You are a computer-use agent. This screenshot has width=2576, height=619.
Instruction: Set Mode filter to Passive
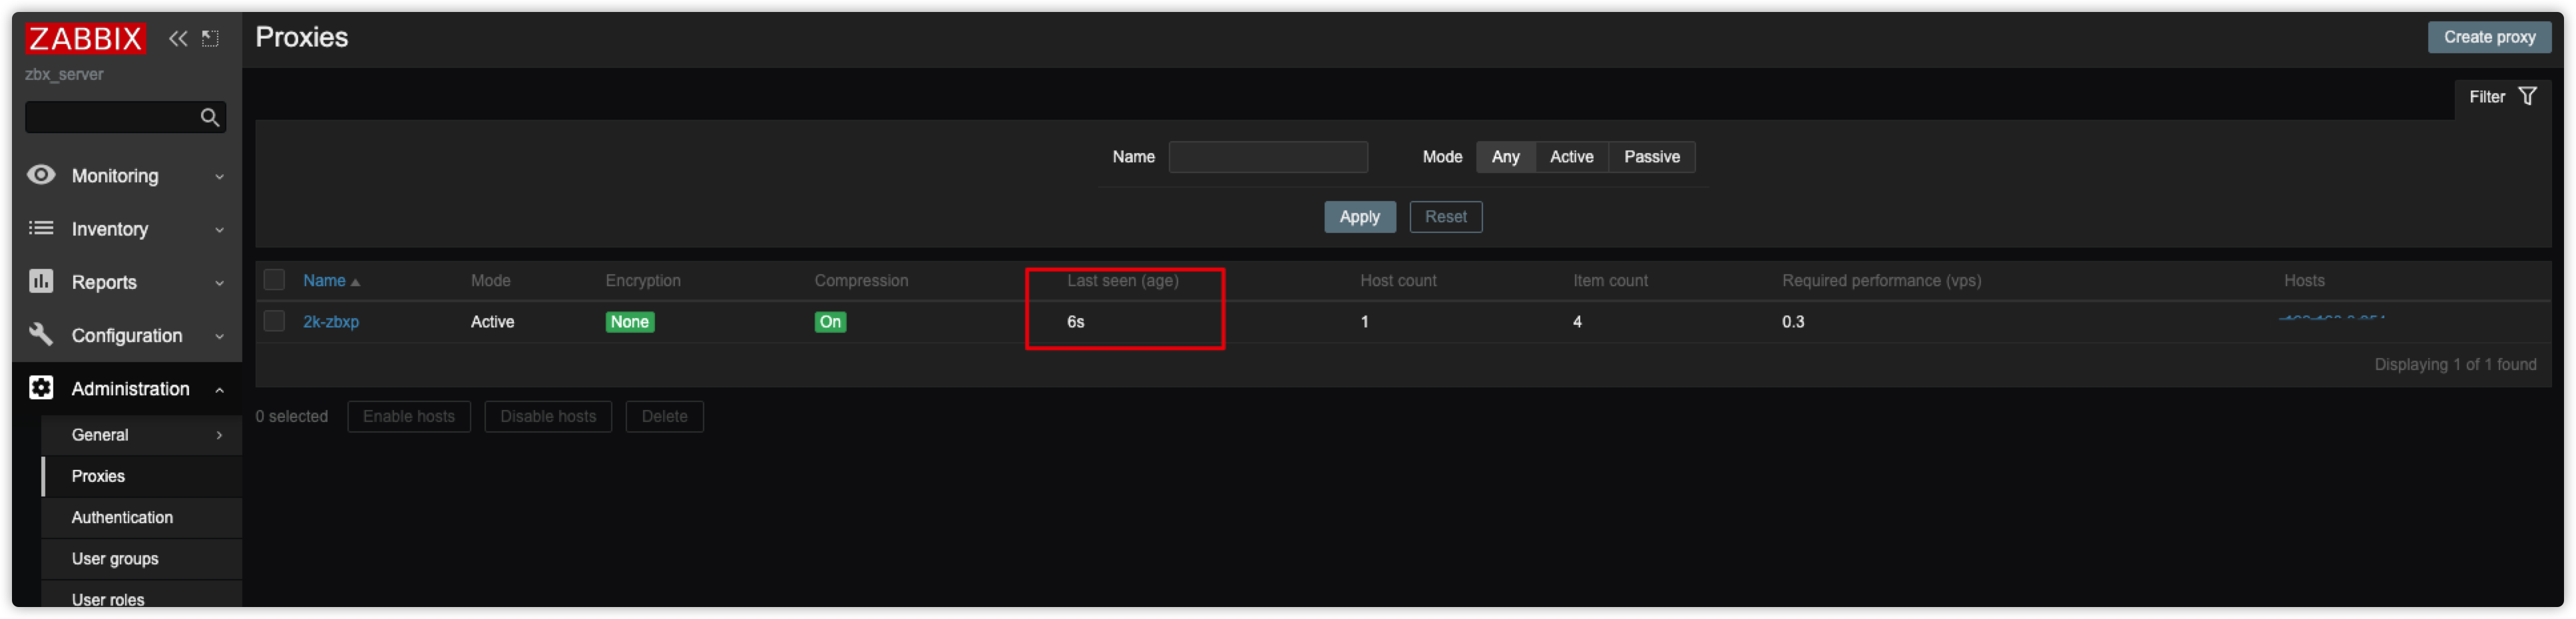click(1651, 157)
